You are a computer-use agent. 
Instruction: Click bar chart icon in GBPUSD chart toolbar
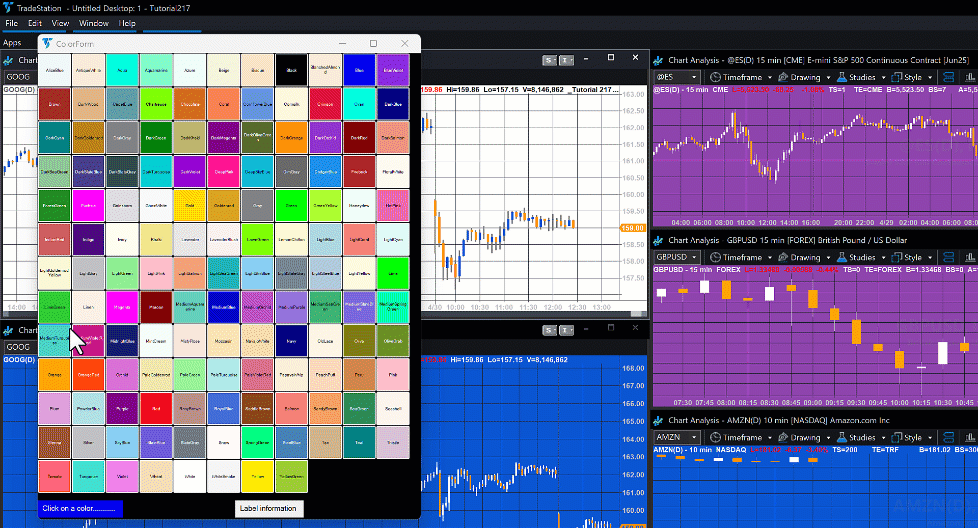pos(970,257)
